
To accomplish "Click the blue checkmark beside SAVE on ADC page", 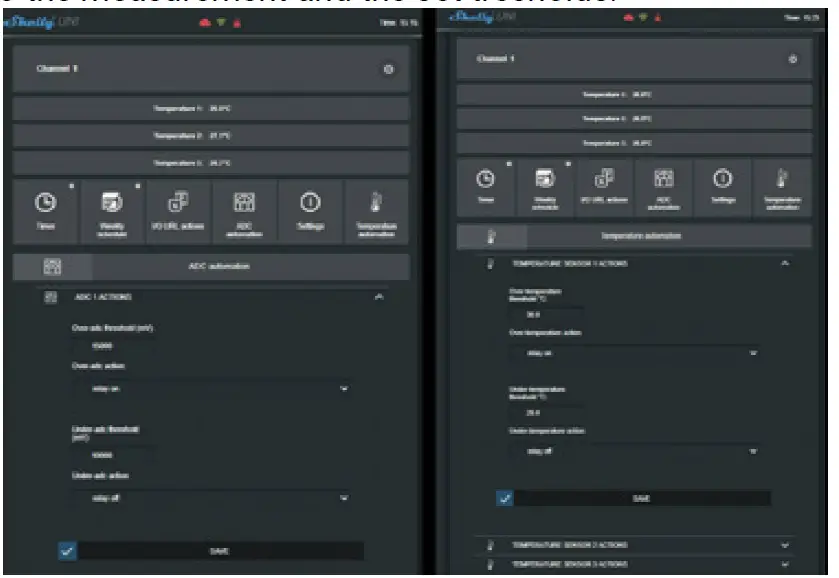I will point(67,551).
